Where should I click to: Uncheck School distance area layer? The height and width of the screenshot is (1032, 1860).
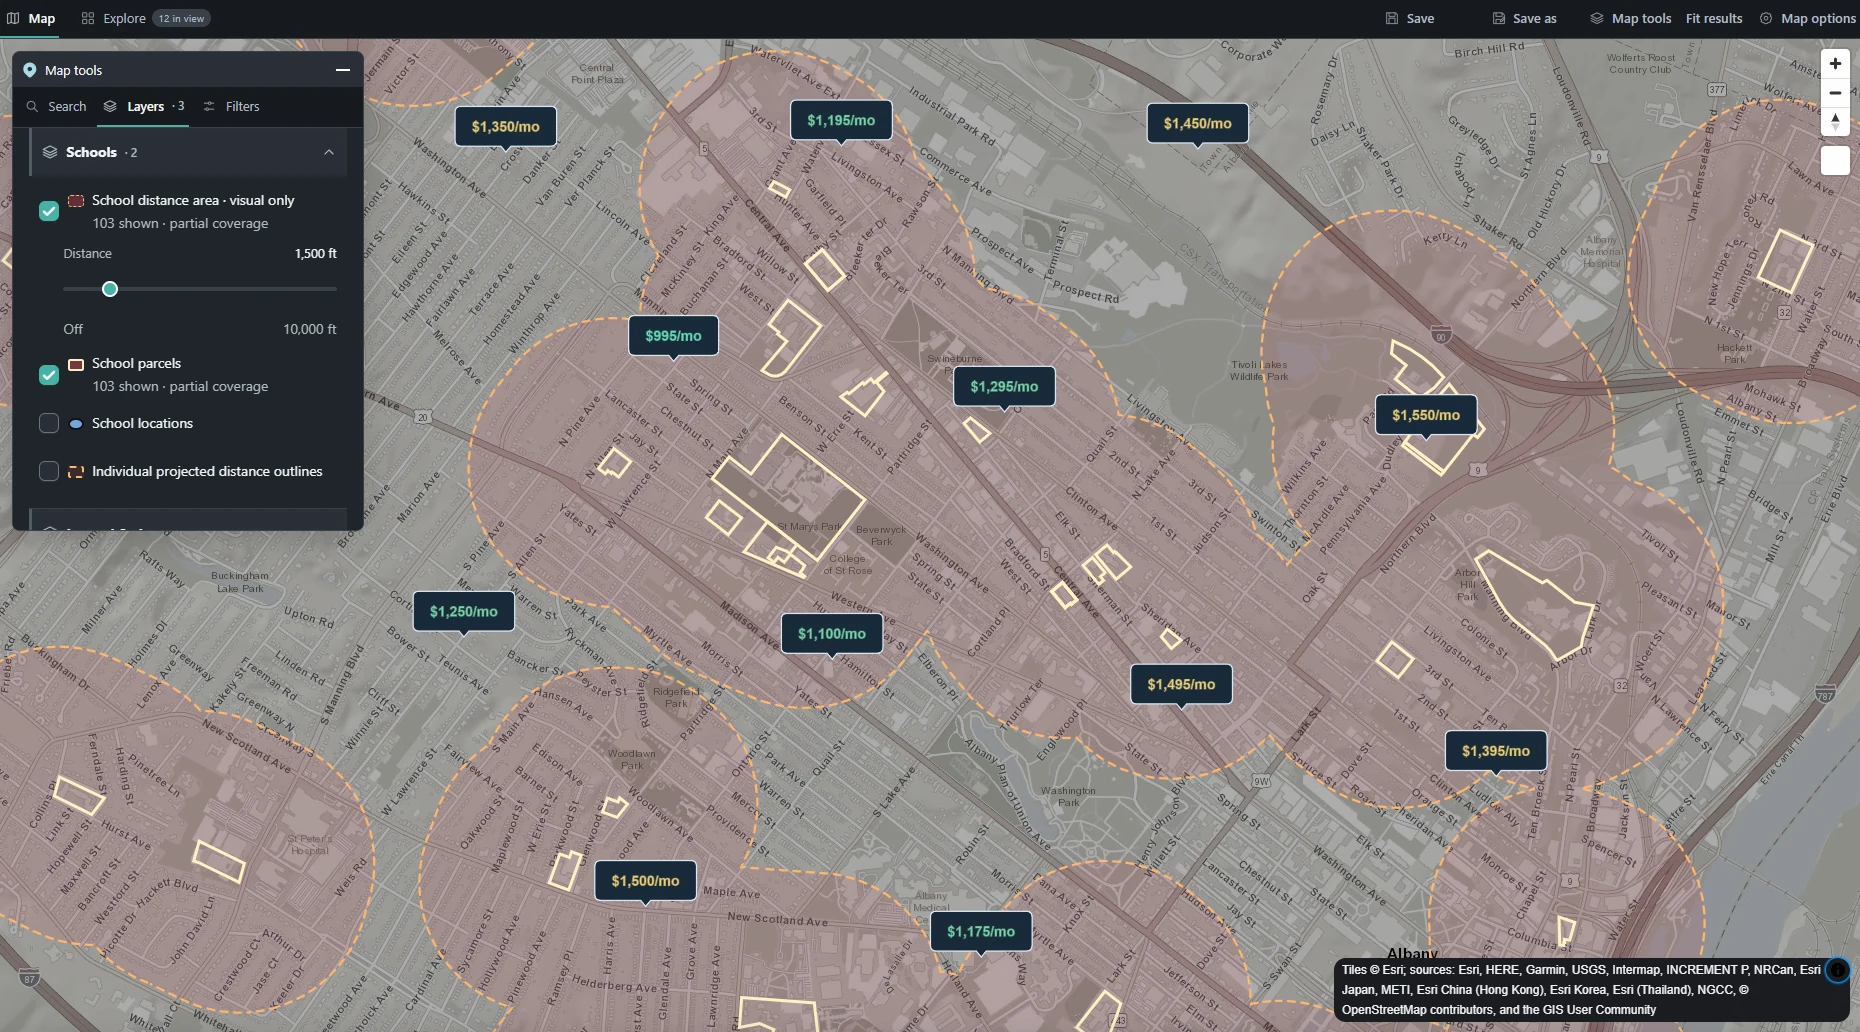pos(49,211)
